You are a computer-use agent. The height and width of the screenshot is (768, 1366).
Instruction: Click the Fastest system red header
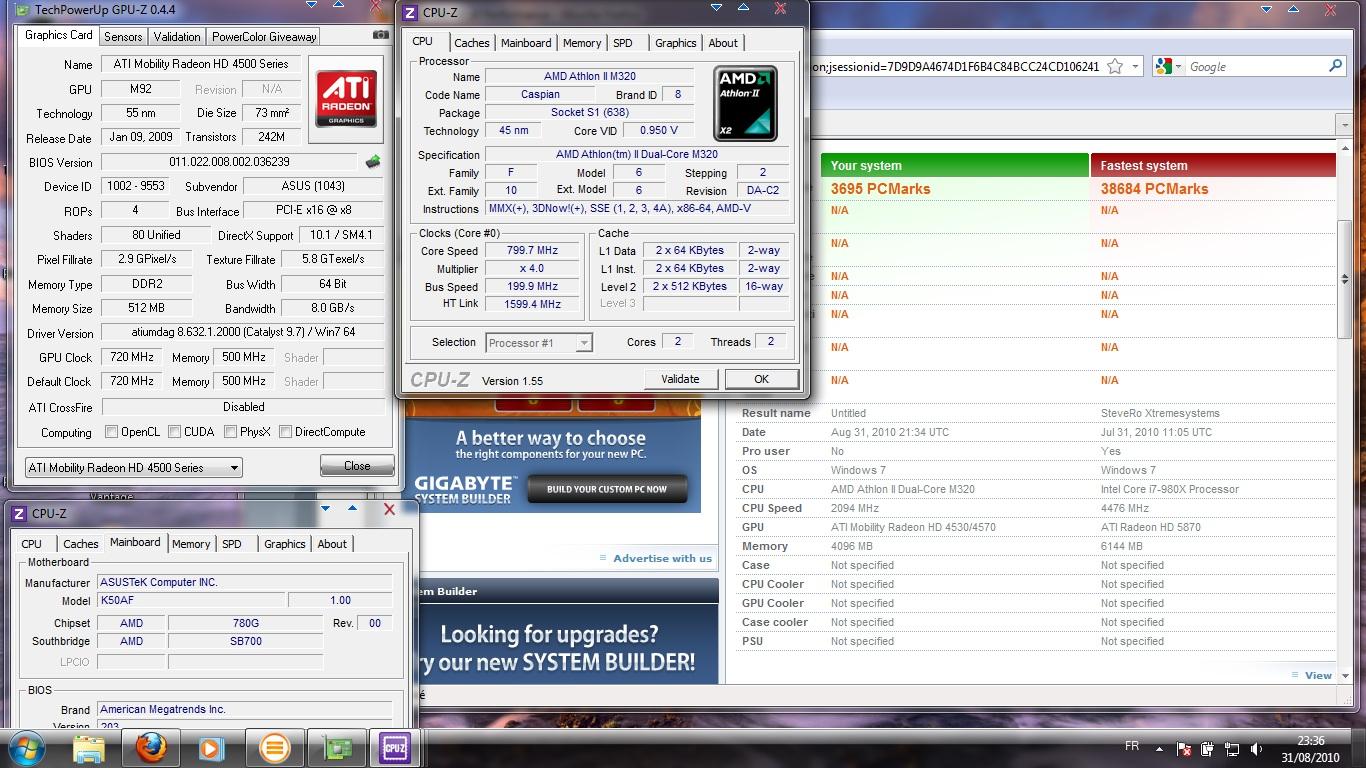coord(1213,165)
